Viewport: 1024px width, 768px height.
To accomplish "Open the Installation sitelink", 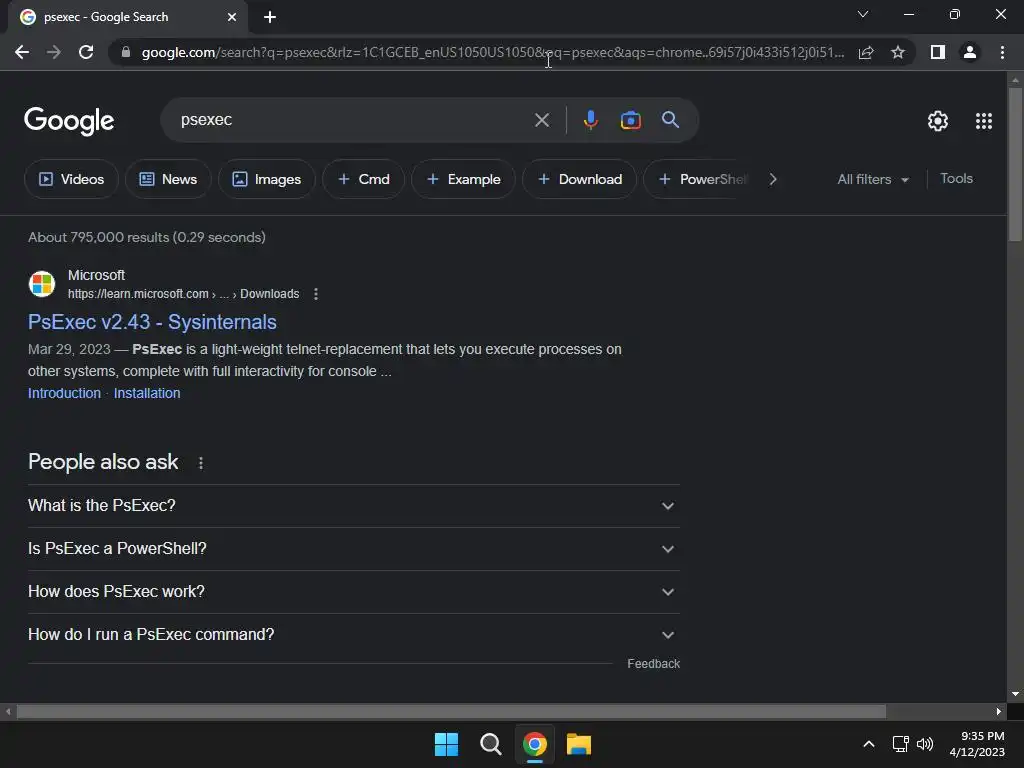I will 147,393.
